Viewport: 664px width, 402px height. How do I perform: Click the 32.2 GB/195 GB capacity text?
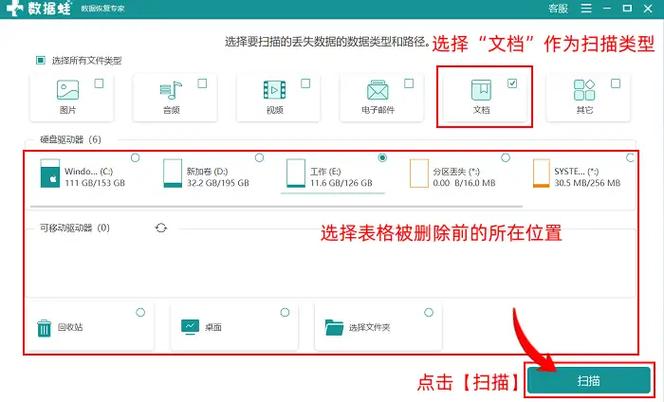218,183
